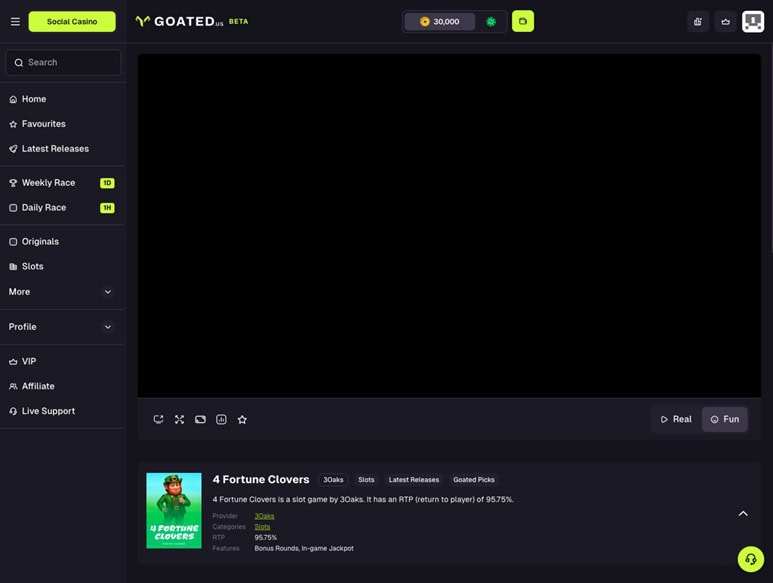Switch to Fun play mode
This screenshot has height=583, width=773.
pos(725,419)
